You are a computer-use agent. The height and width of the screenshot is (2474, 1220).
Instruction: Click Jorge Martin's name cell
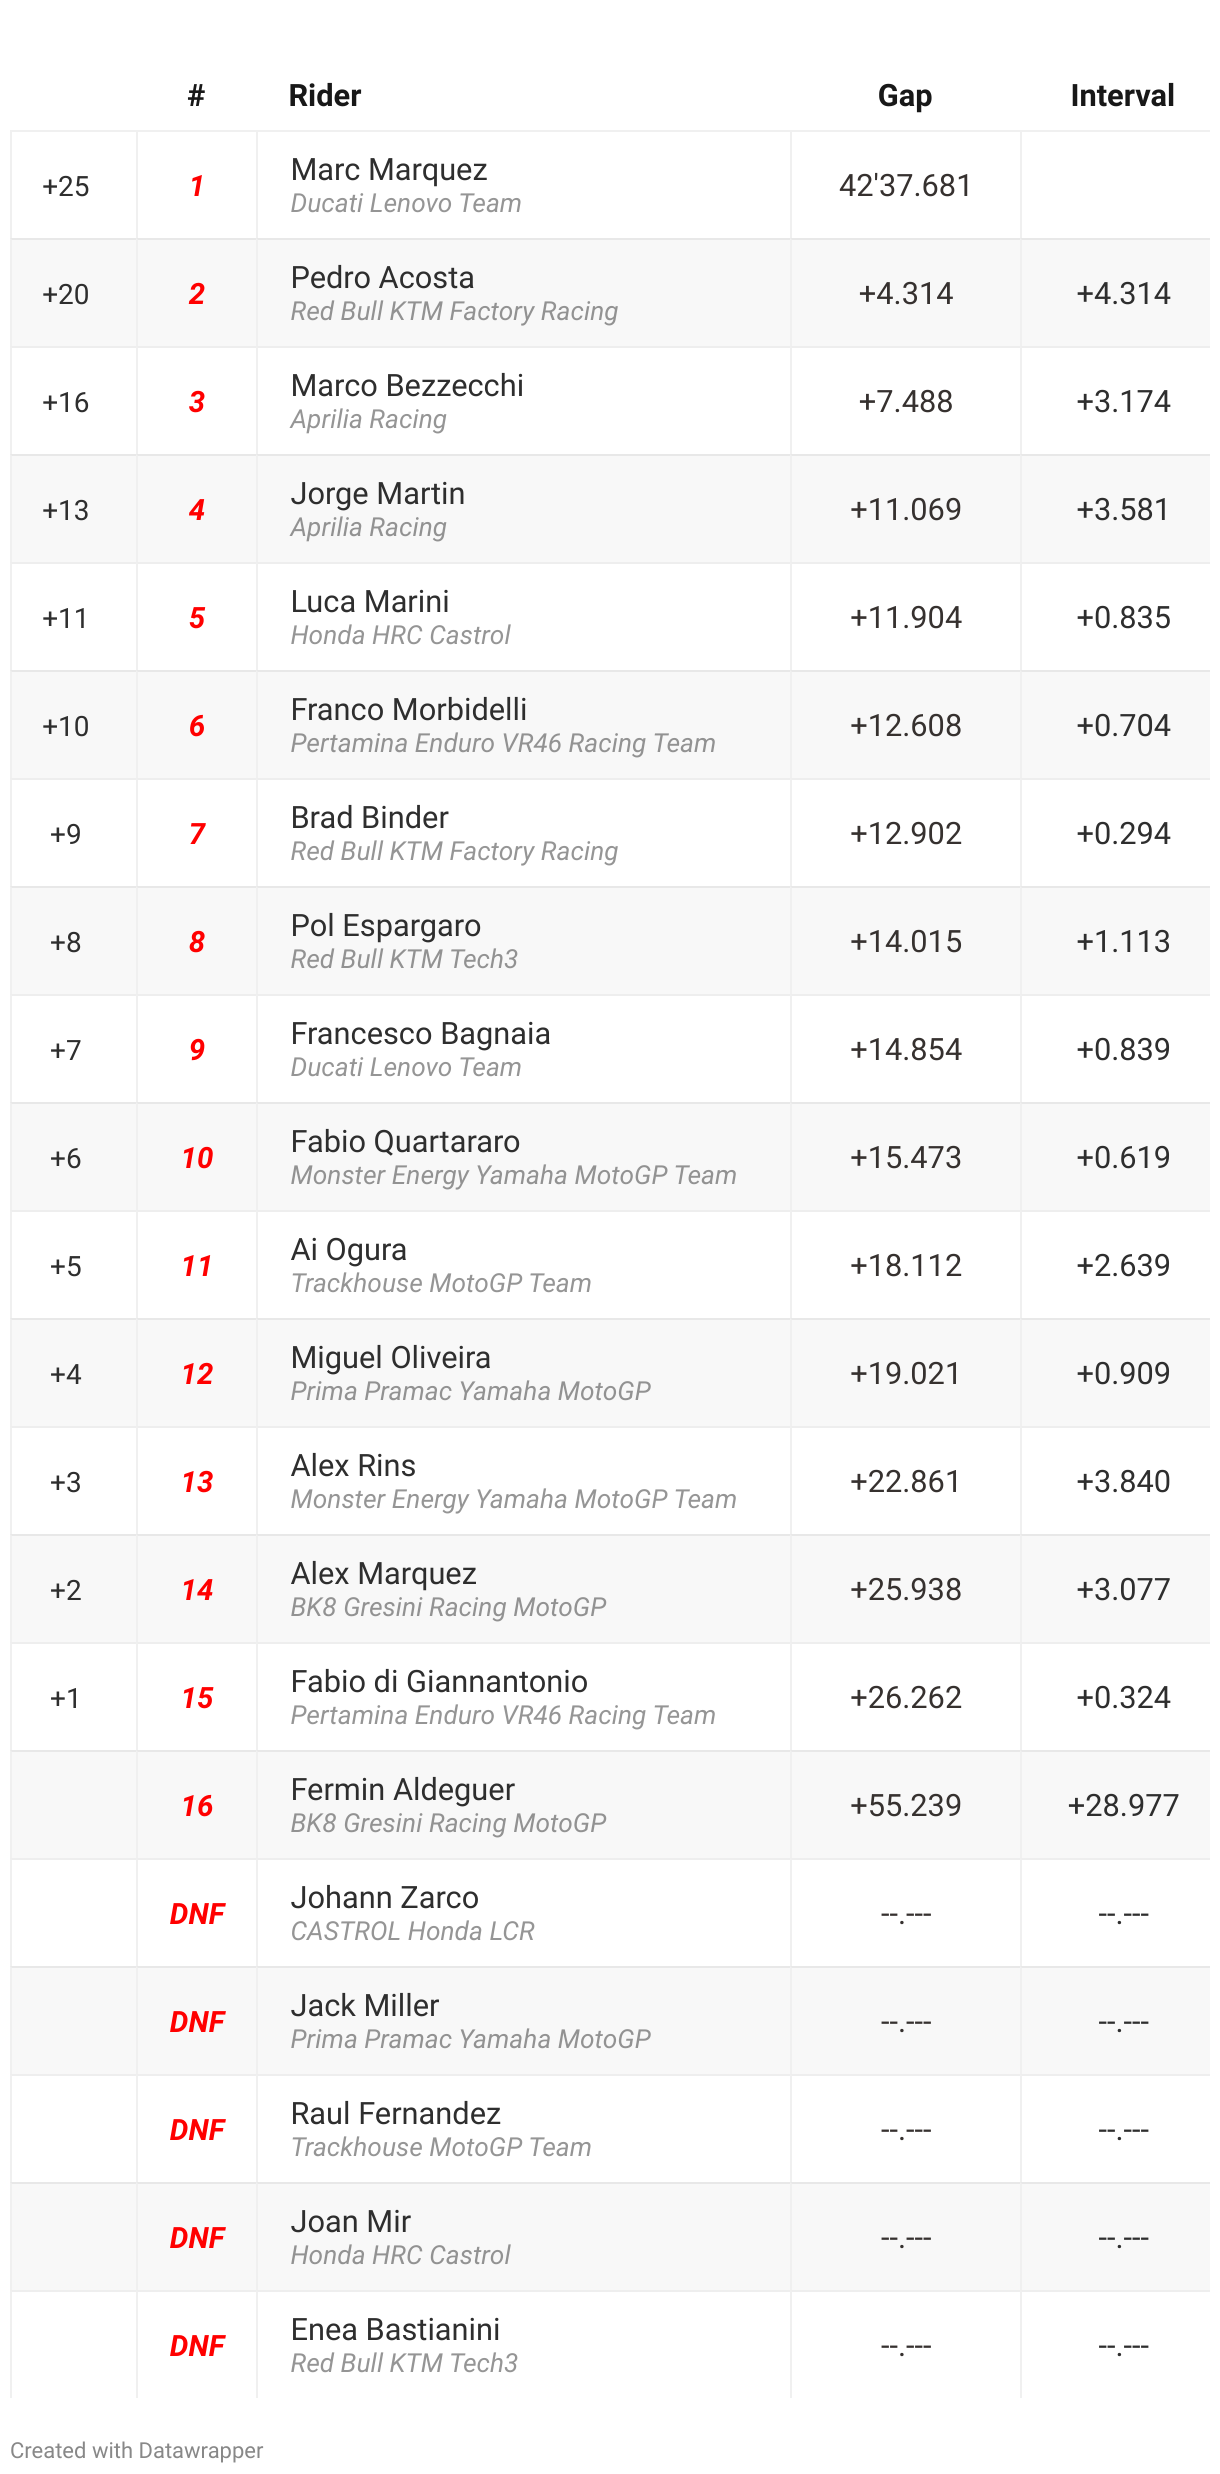tap(523, 509)
